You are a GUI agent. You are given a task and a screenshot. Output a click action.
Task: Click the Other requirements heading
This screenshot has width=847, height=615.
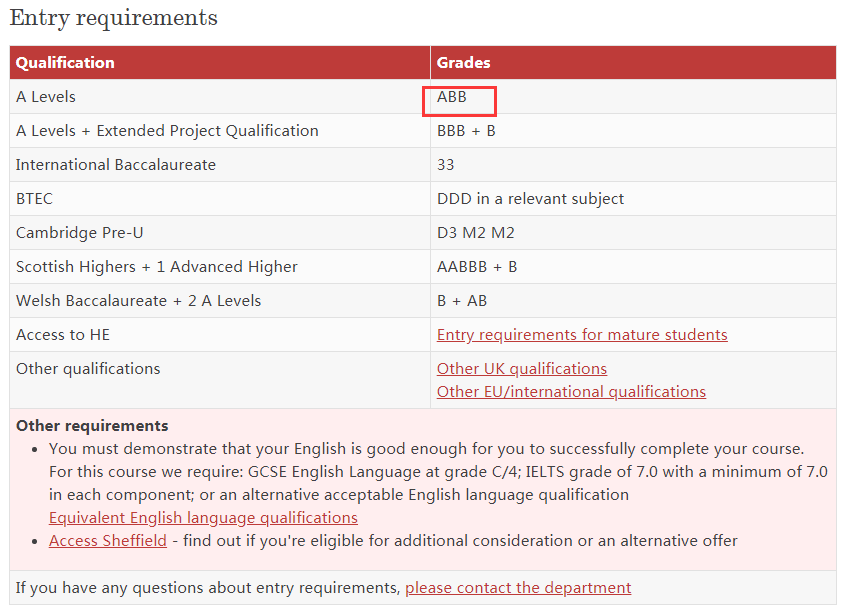click(92, 425)
